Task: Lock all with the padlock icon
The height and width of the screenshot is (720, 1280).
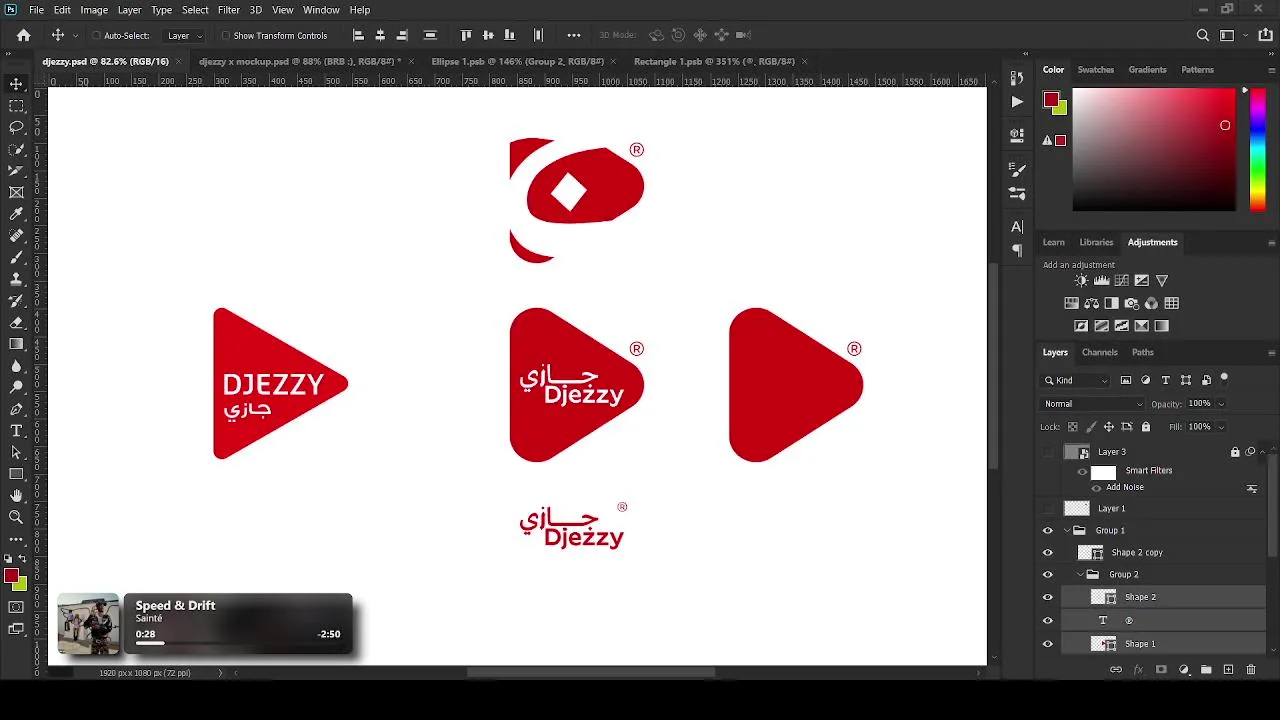Action: click(x=1146, y=427)
